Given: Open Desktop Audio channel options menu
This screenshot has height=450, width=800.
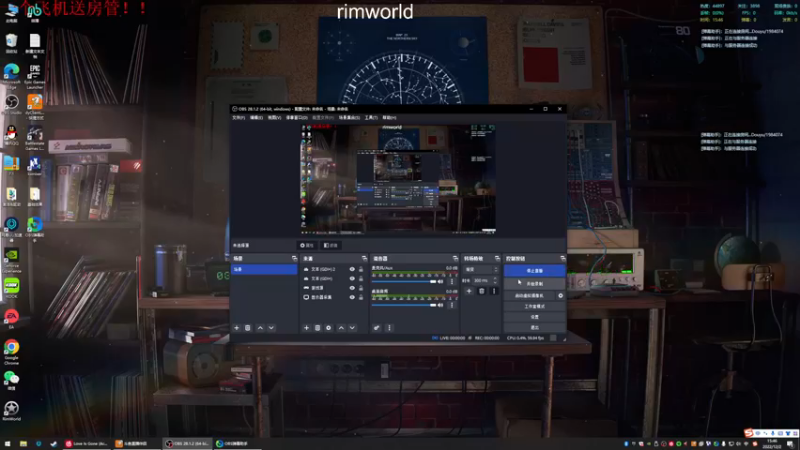Looking at the screenshot, I should [452, 305].
